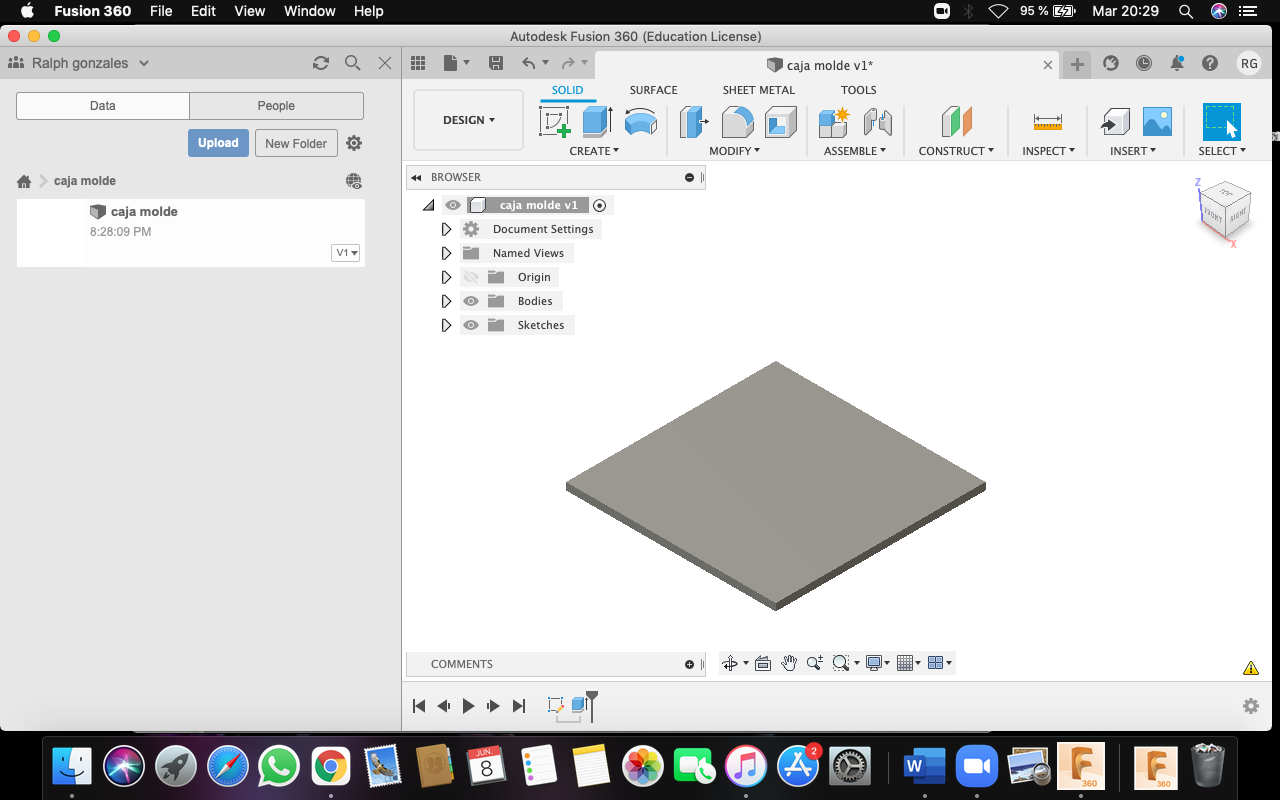Image resolution: width=1280 pixels, height=800 pixels.
Task: Select the Extrude tool
Action: click(597, 122)
